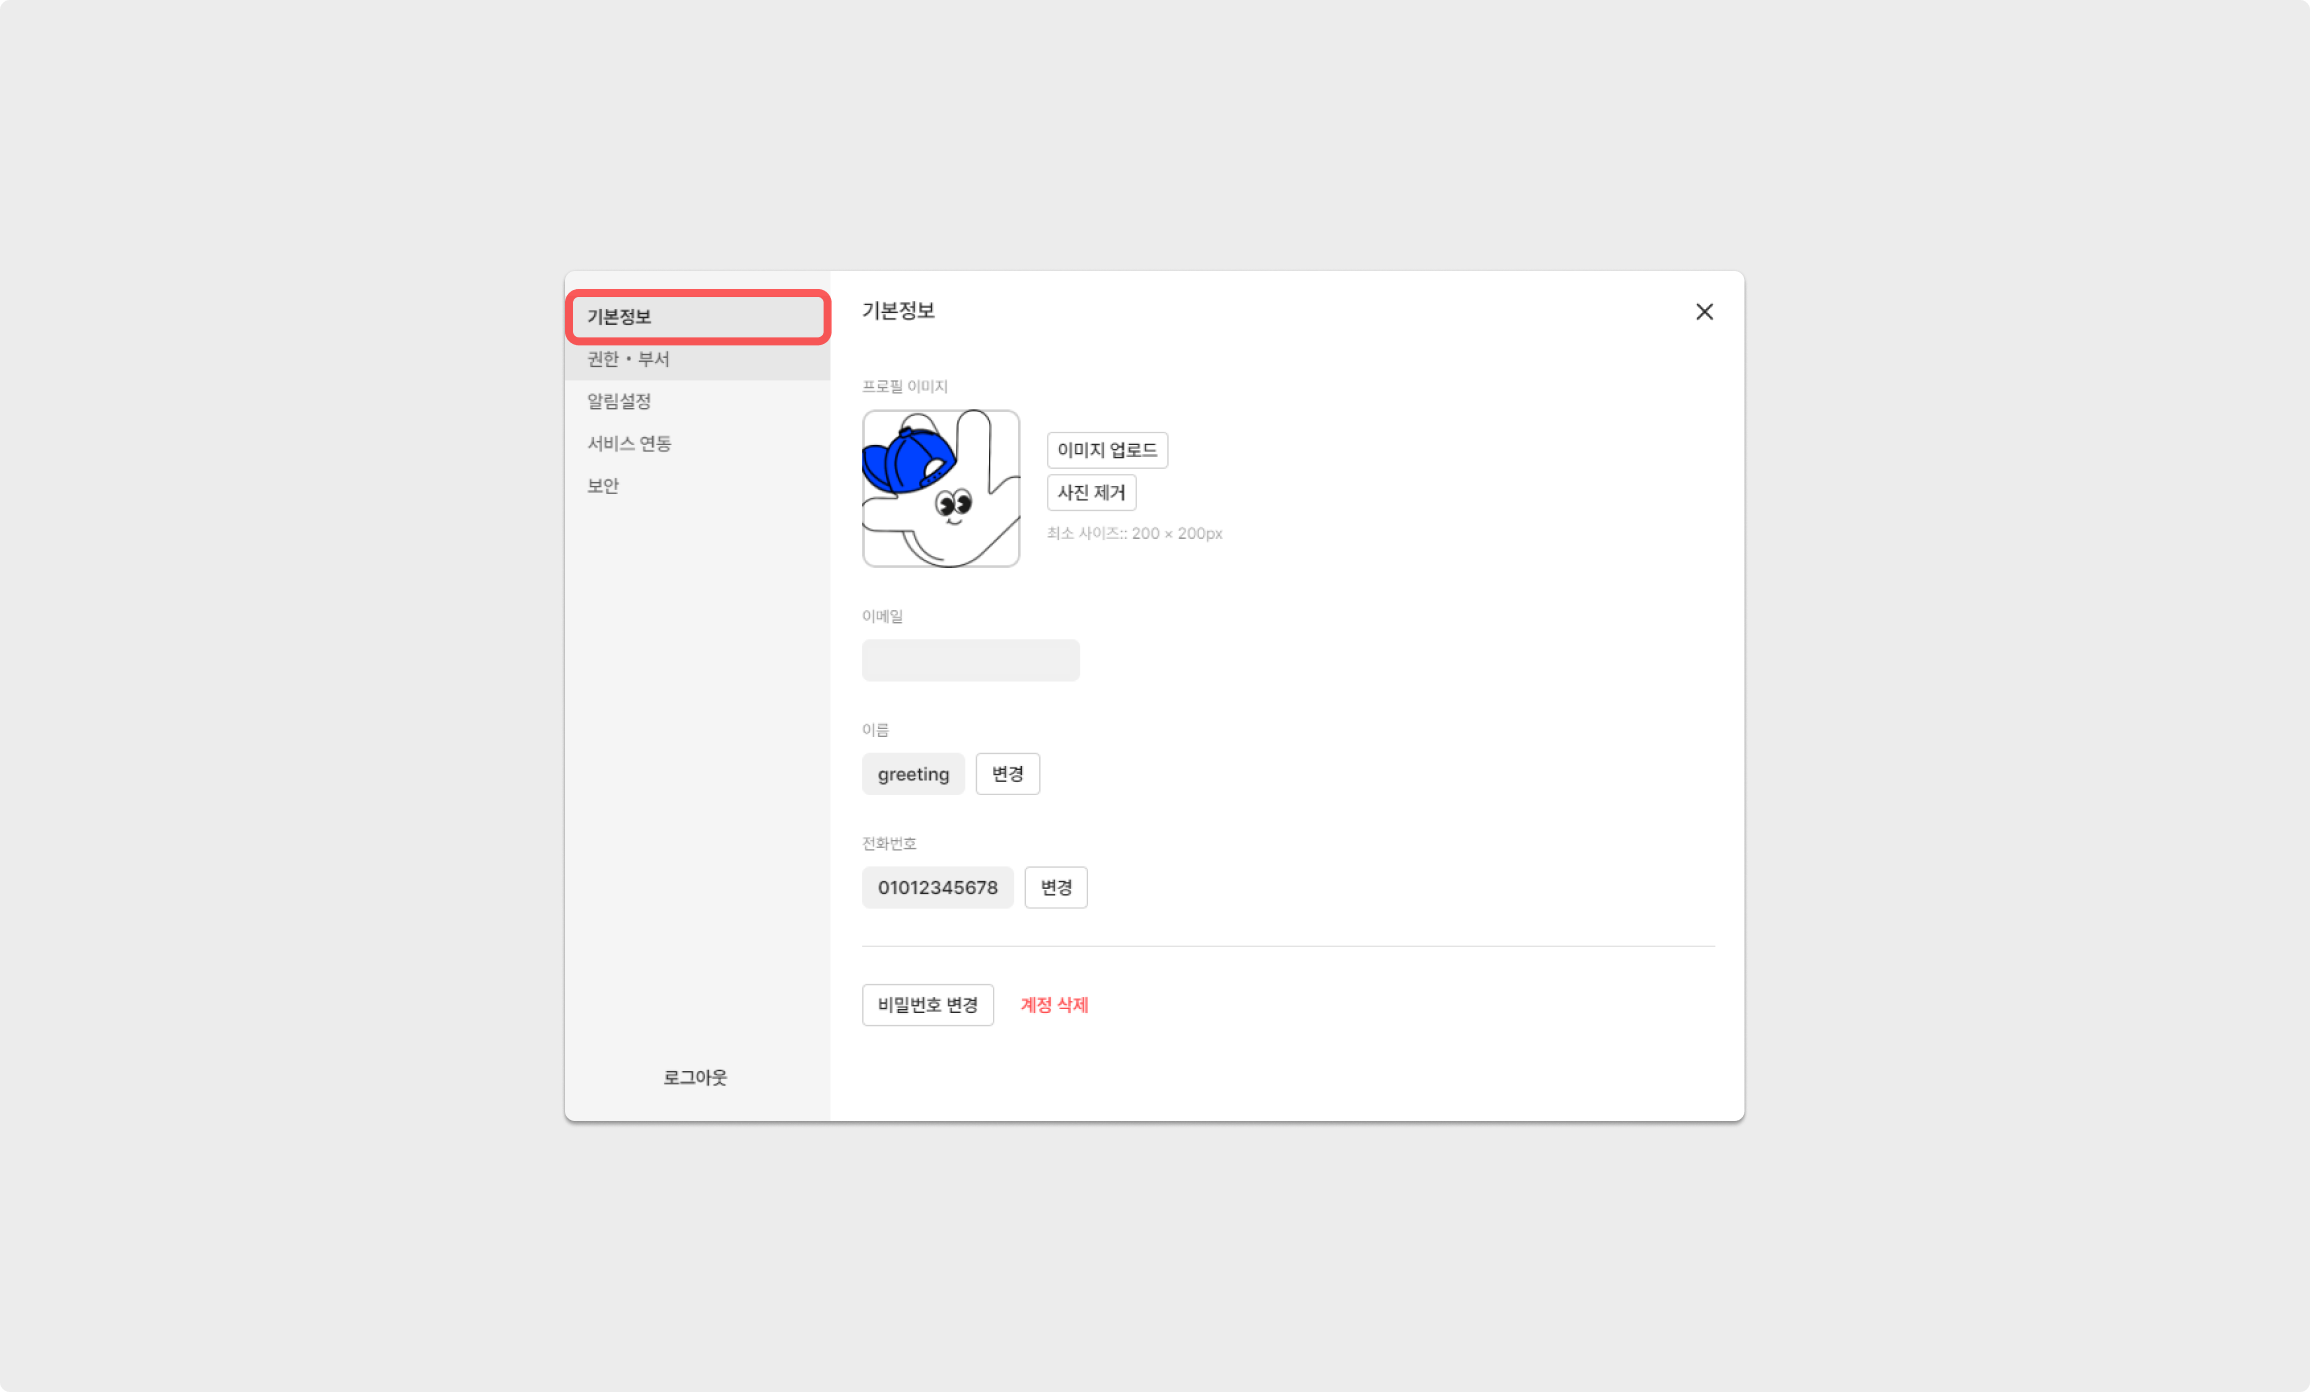Viewport: 2310px width, 1392px height.
Task: Click the 01012345678 phone number field
Action: pyautogui.click(x=937, y=887)
